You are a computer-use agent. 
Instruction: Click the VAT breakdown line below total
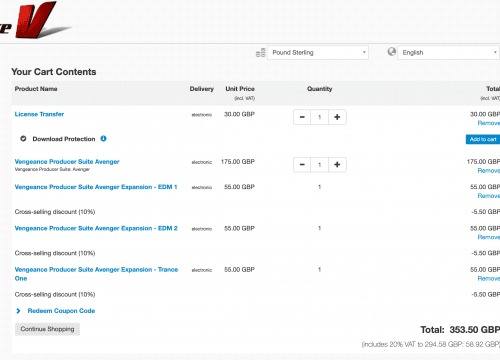(x=431, y=344)
